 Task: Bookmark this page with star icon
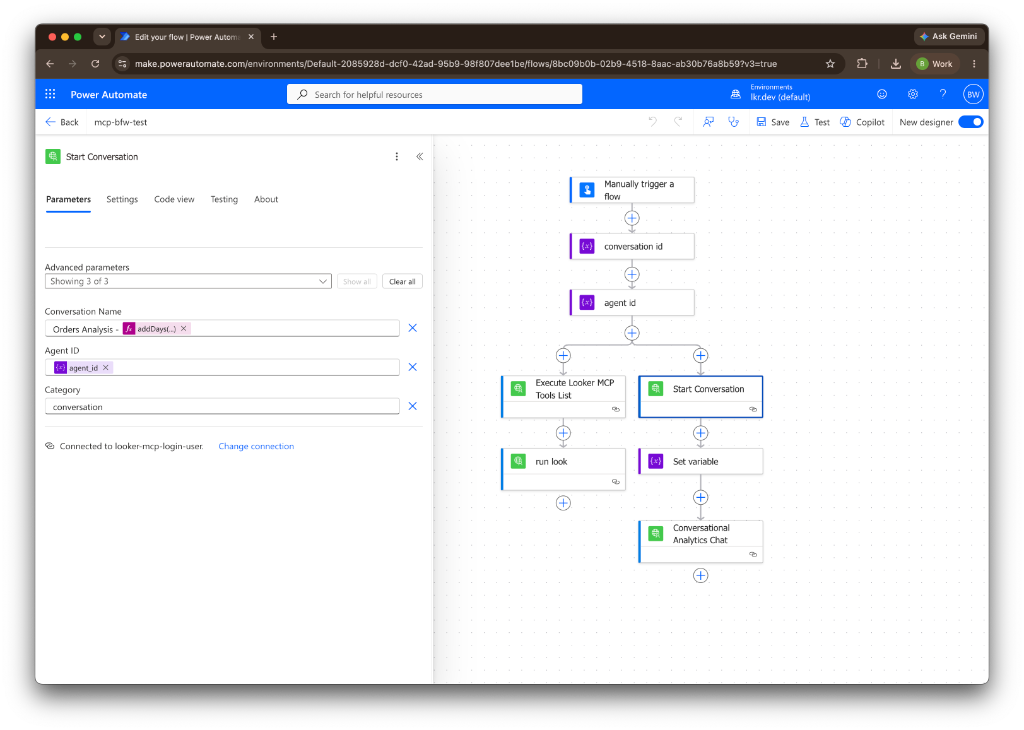(x=830, y=64)
